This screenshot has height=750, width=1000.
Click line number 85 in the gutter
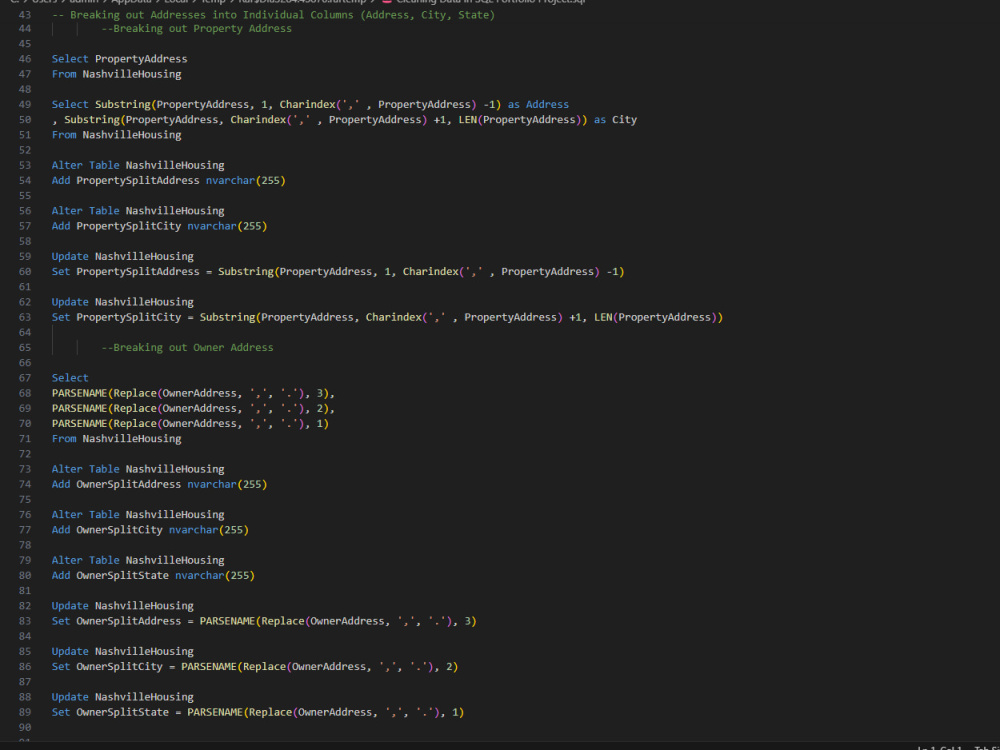point(25,651)
